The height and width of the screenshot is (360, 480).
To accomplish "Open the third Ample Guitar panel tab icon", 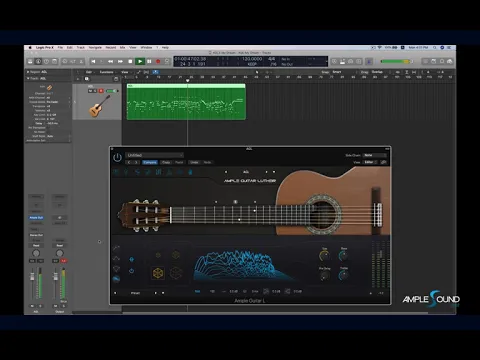I will 137,172.
